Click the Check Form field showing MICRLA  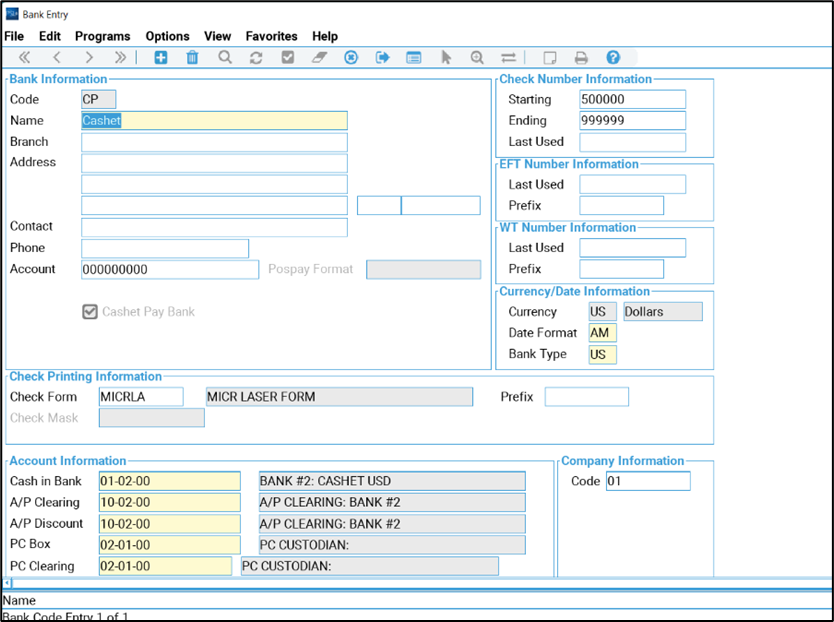click(141, 397)
